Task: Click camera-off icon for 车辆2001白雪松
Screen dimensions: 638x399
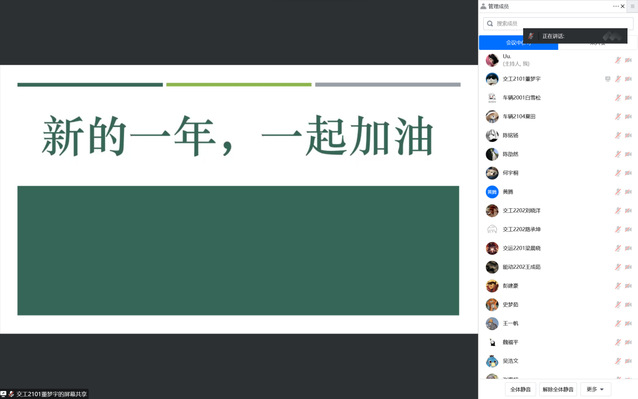Action: click(x=628, y=98)
